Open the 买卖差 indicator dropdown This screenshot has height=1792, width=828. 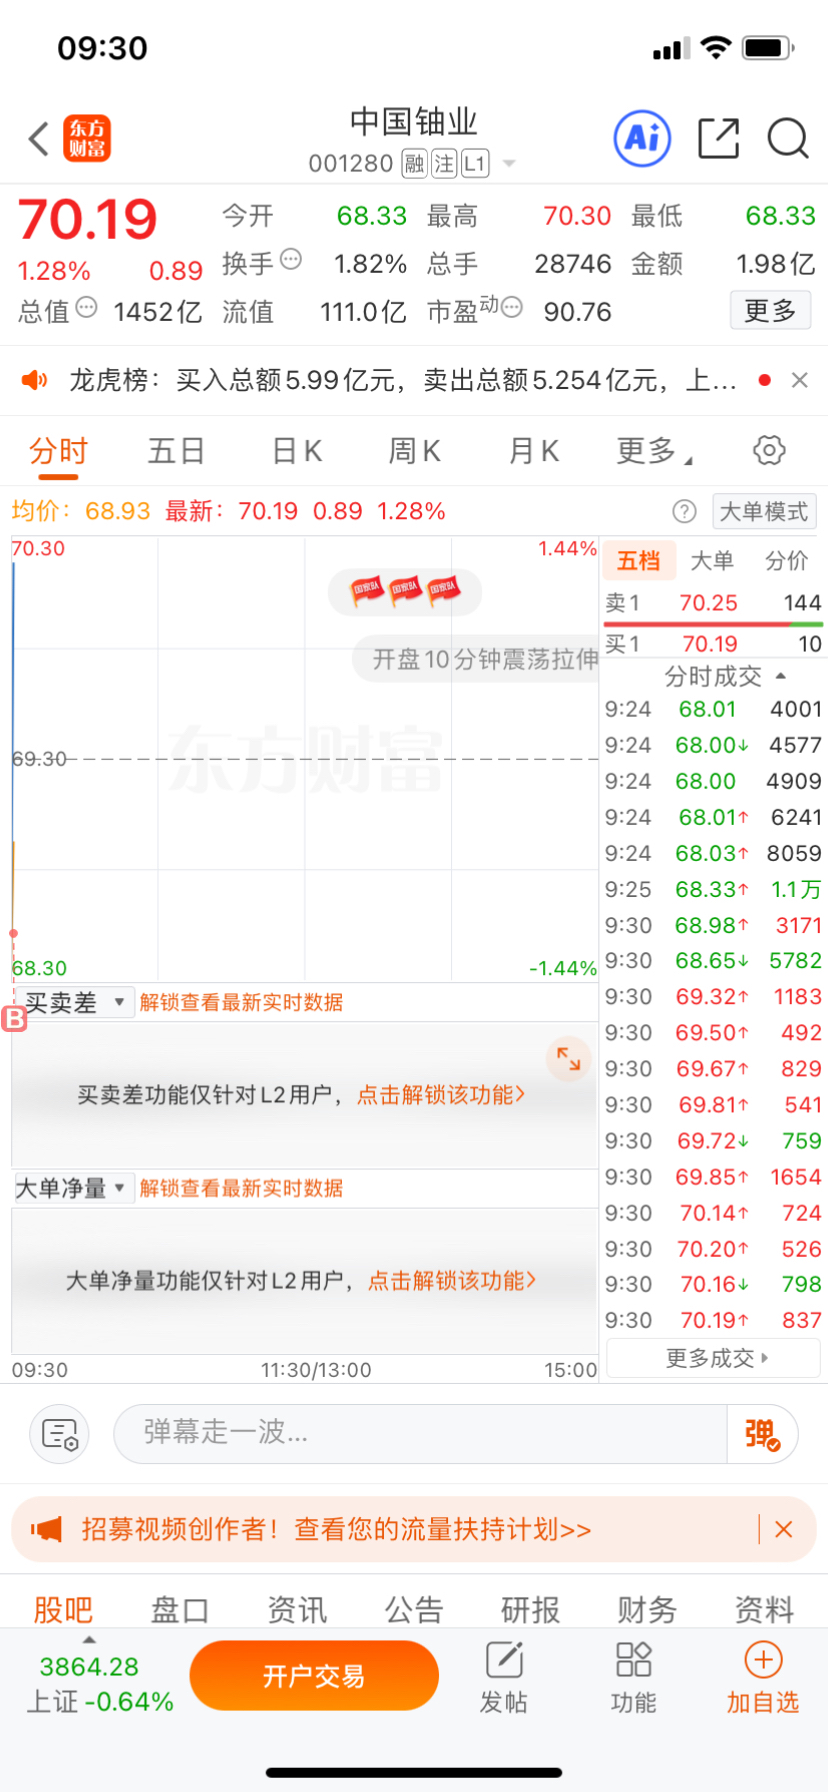coord(74,1002)
